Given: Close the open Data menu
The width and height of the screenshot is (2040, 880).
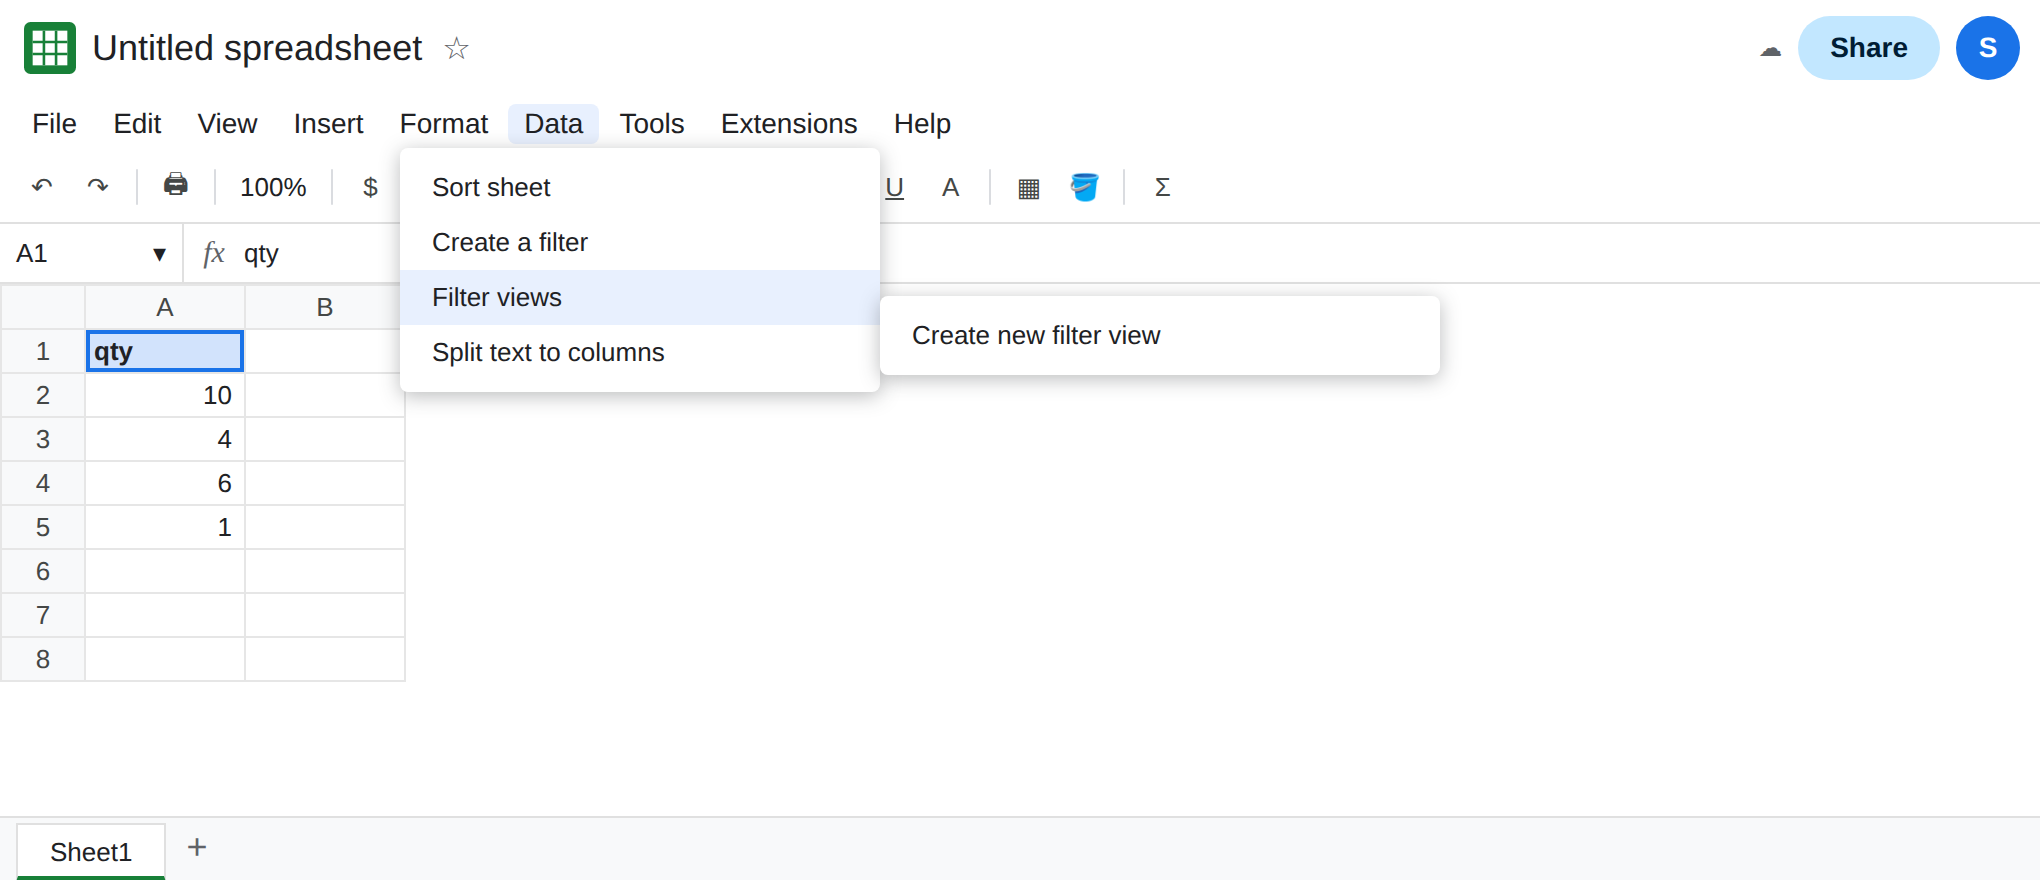Looking at the screenshot, I should point(553,124).
